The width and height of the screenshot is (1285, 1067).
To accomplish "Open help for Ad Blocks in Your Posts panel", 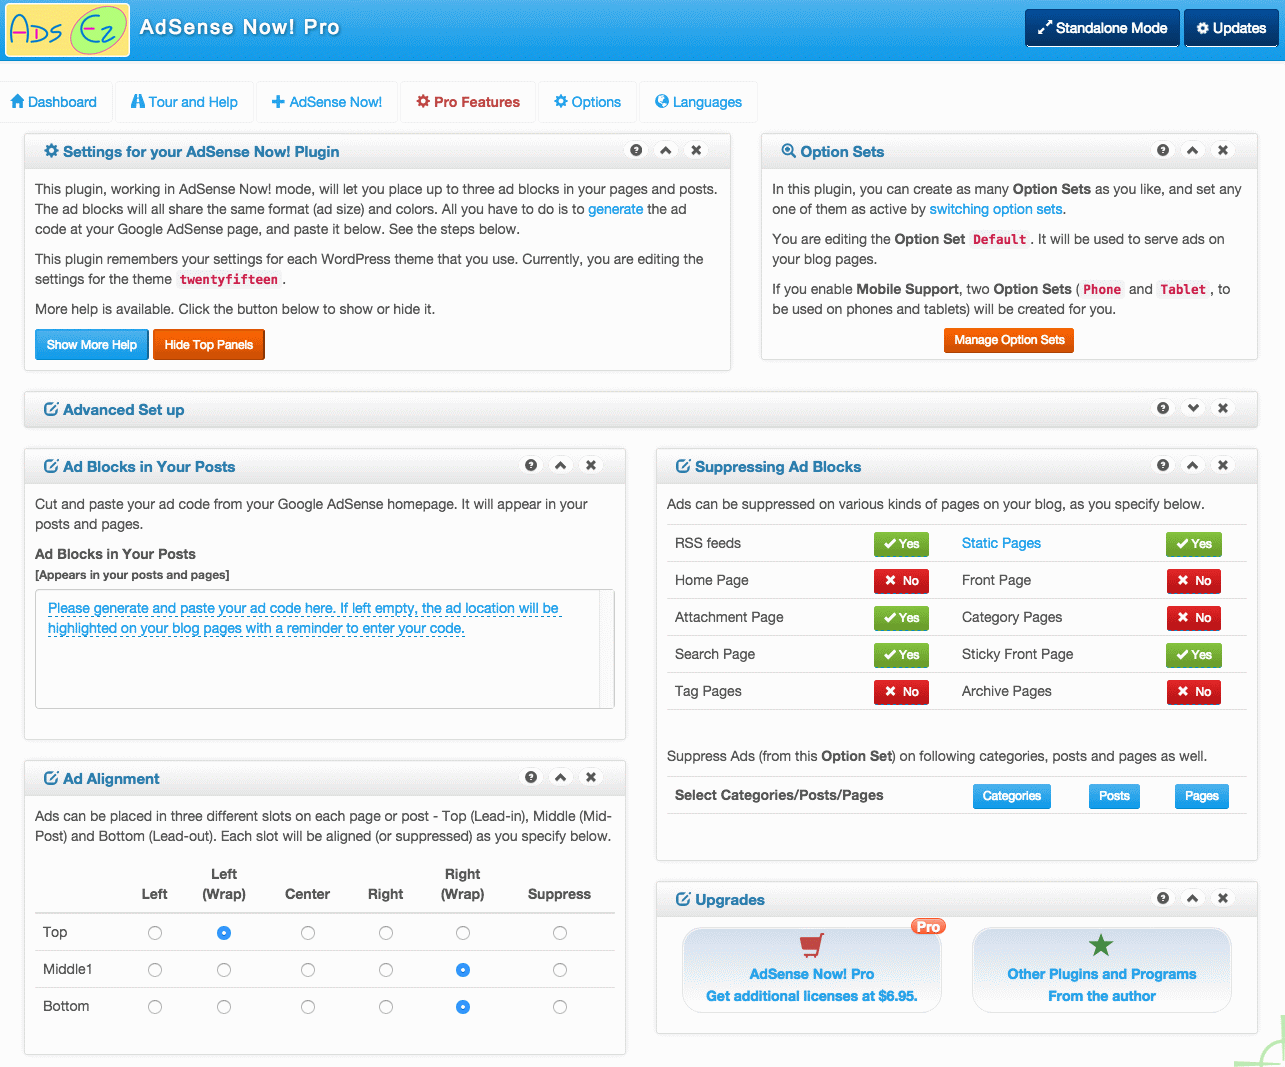I will pos(531,465).
